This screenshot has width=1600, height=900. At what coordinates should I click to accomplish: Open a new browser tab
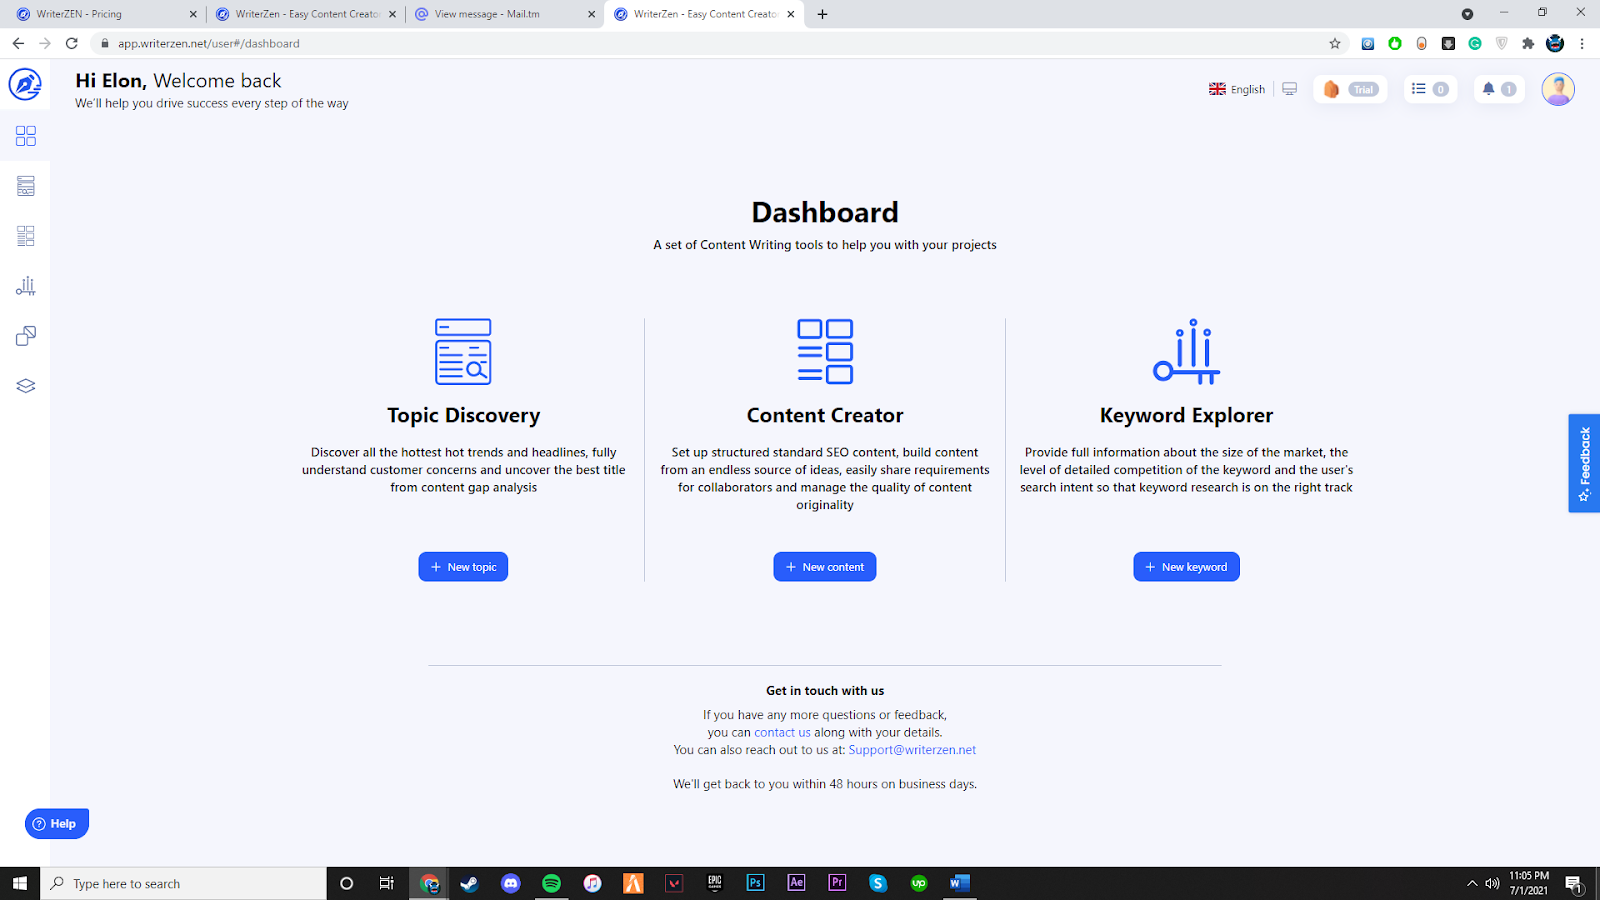(822, 14)
